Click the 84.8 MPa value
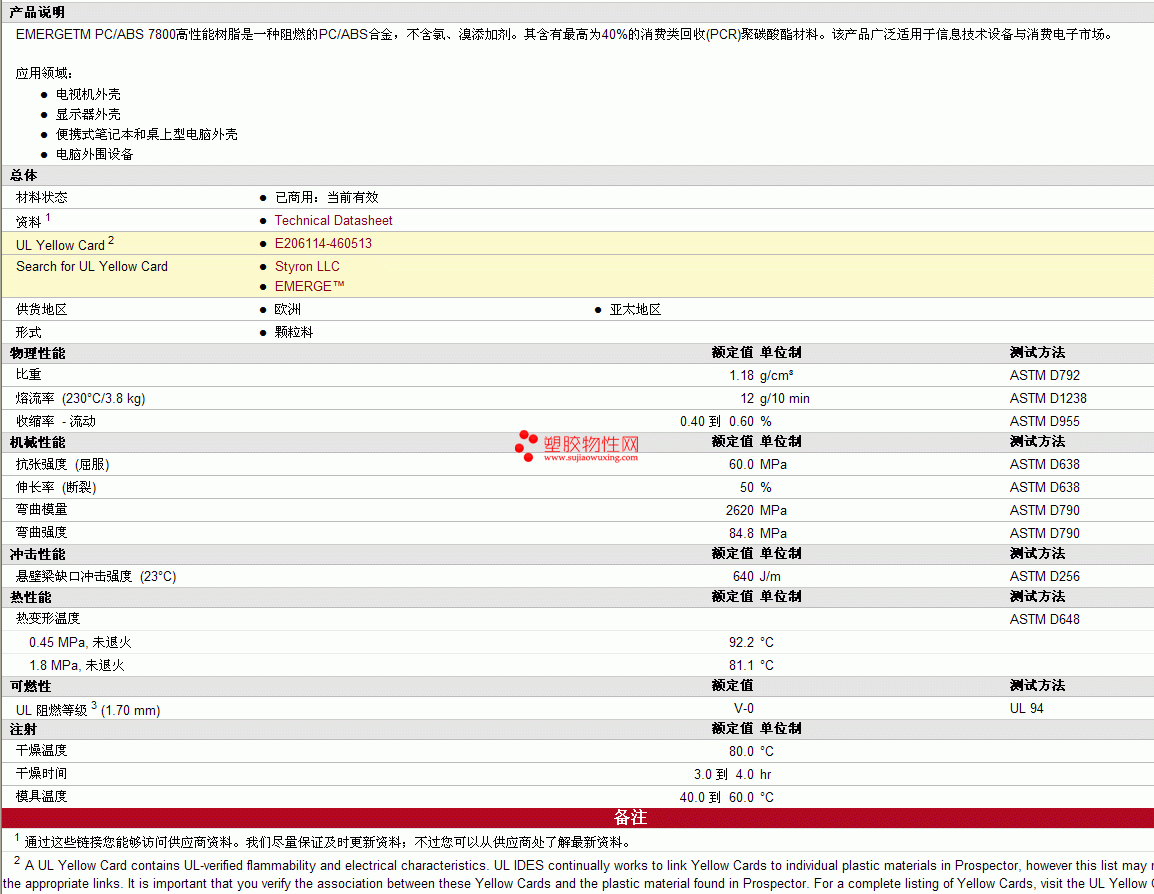The width and height of the screenshot is (1154, 894). pyautogui.click(x=758, y=533)
